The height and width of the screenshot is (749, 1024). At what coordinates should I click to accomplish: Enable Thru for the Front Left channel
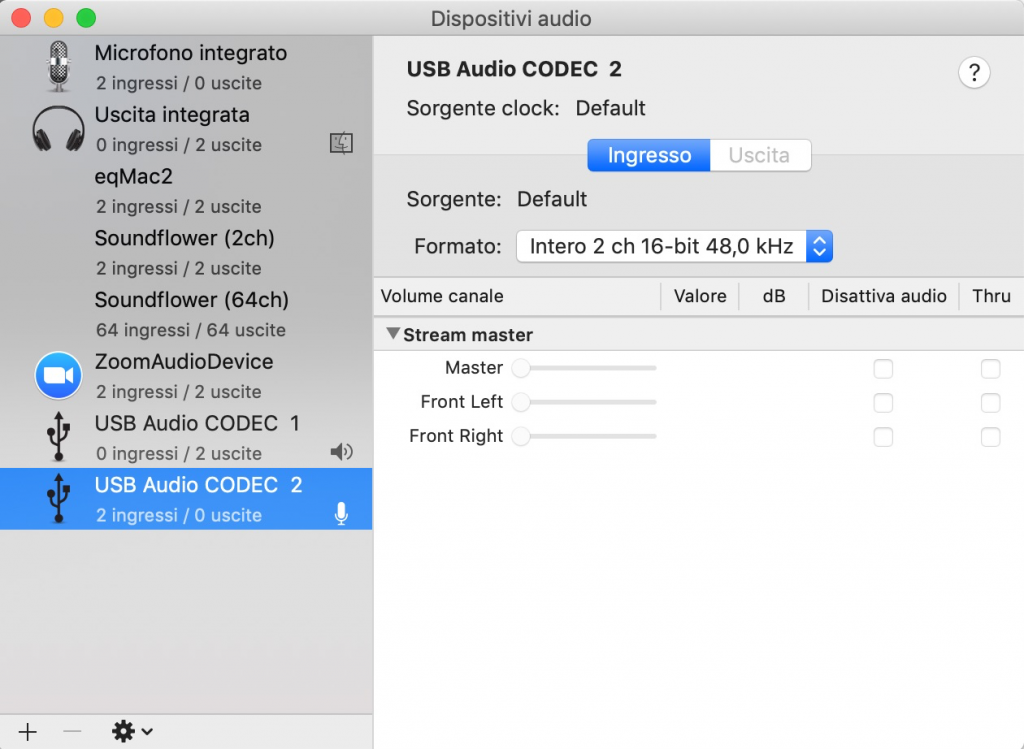tap(990, 403)
